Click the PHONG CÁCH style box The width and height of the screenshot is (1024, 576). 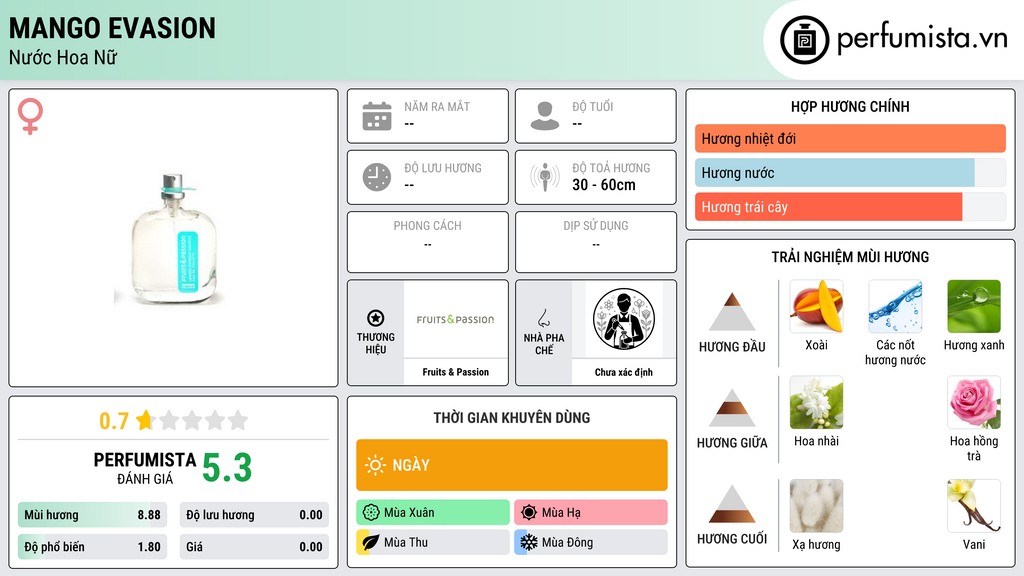(428, 242)
